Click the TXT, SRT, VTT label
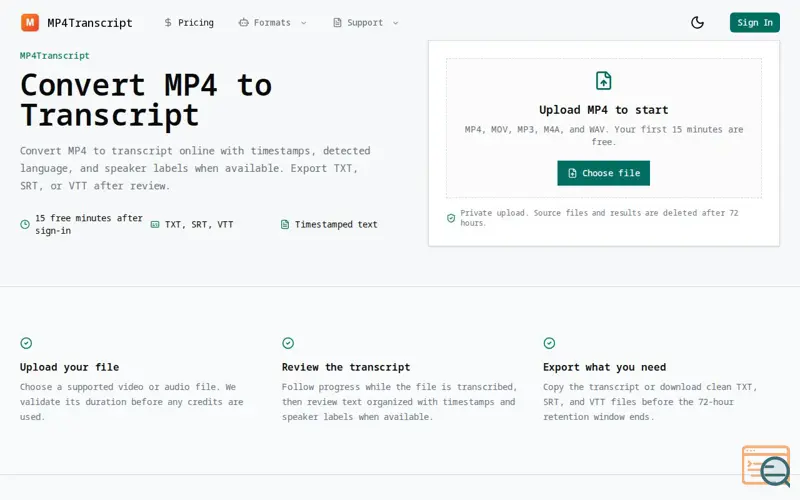The height and width of the screenshot is (500, 800). coord(199,224)
